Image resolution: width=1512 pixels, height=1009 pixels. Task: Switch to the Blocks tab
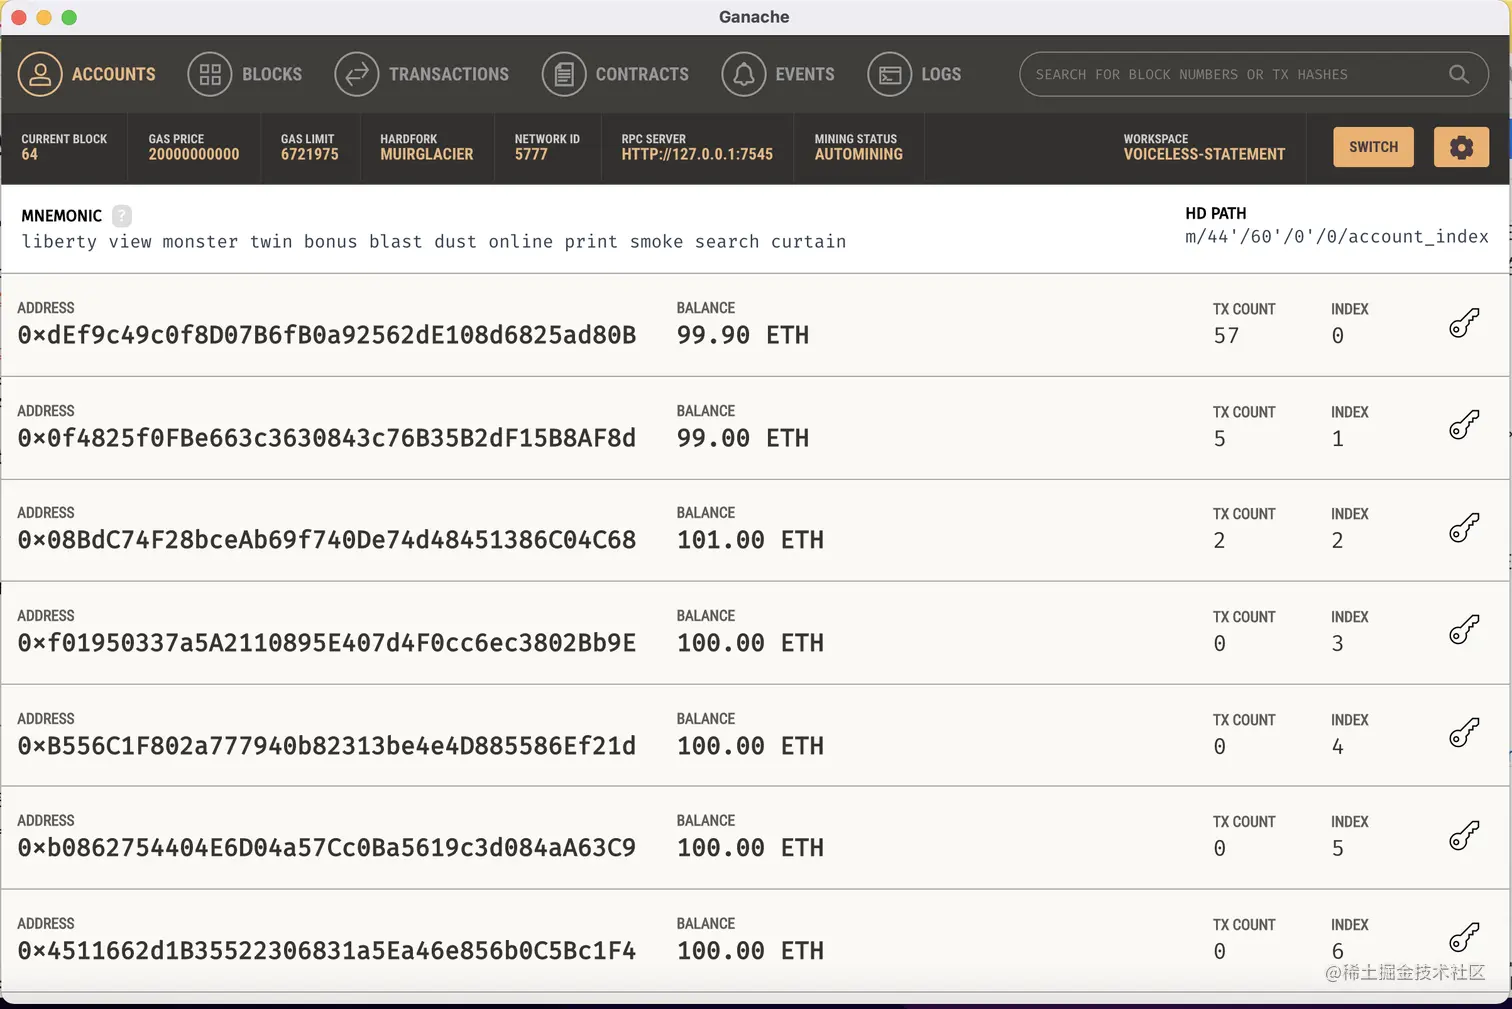point(245,74)
